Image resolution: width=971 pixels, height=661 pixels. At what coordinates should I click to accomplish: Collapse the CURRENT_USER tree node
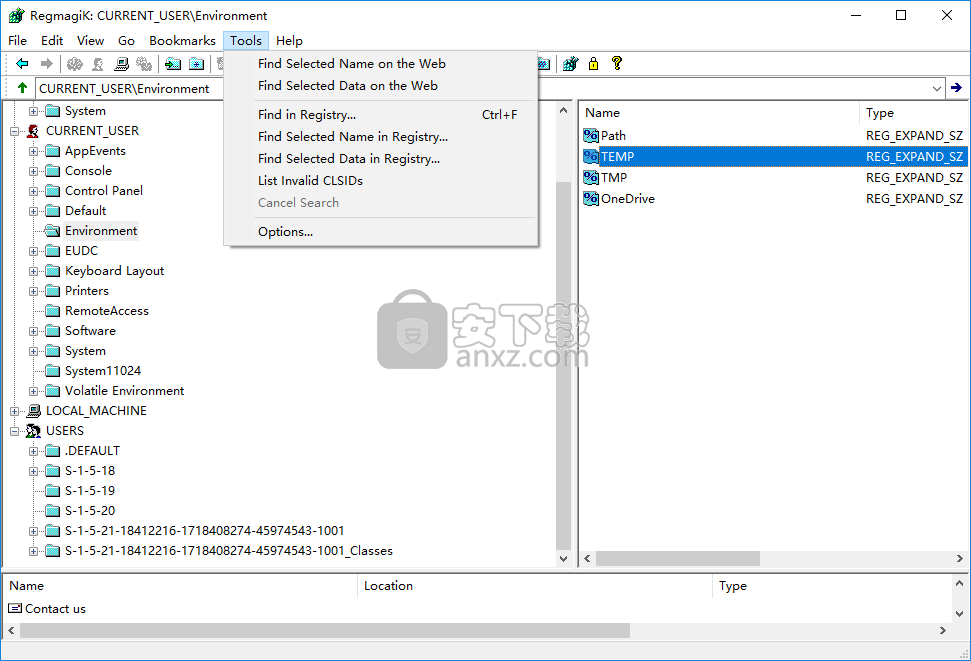[12, 130]
